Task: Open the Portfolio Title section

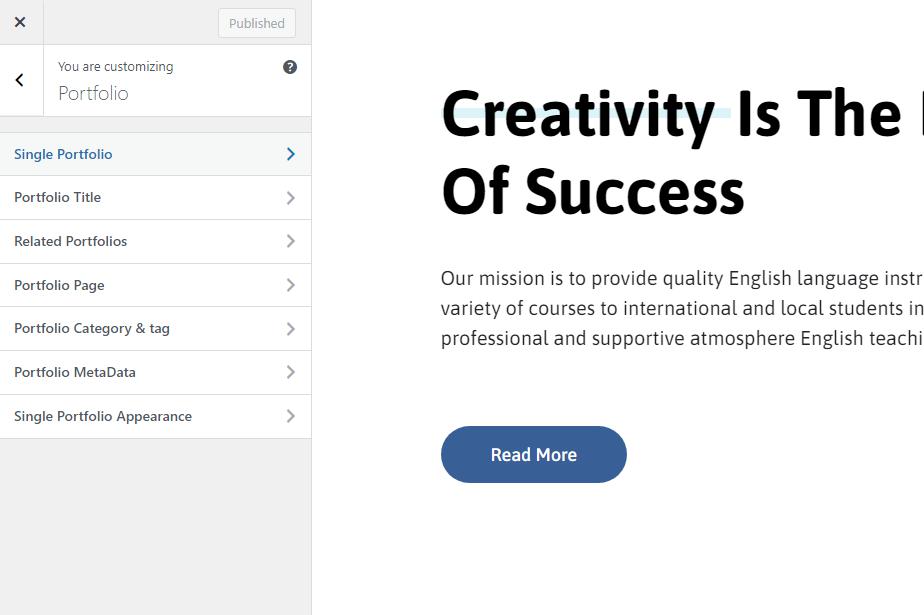Action: (156, 198)
